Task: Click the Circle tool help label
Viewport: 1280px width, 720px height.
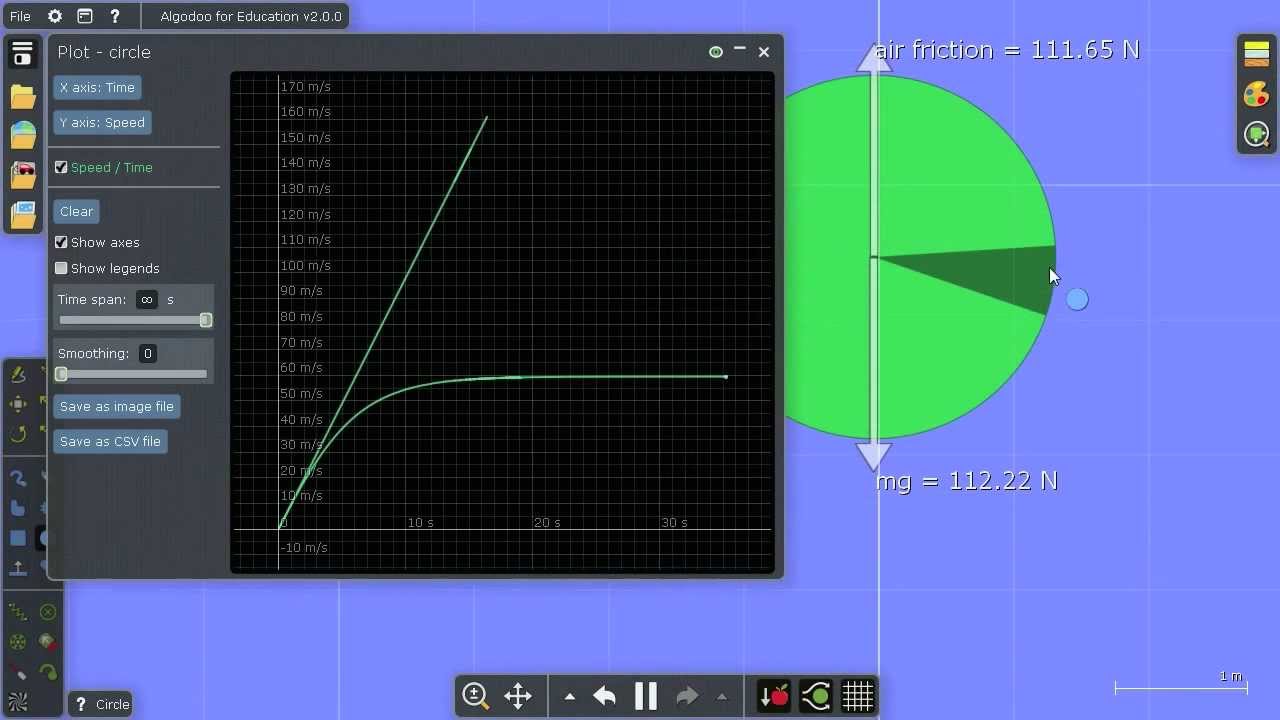Action: (102, 704)
